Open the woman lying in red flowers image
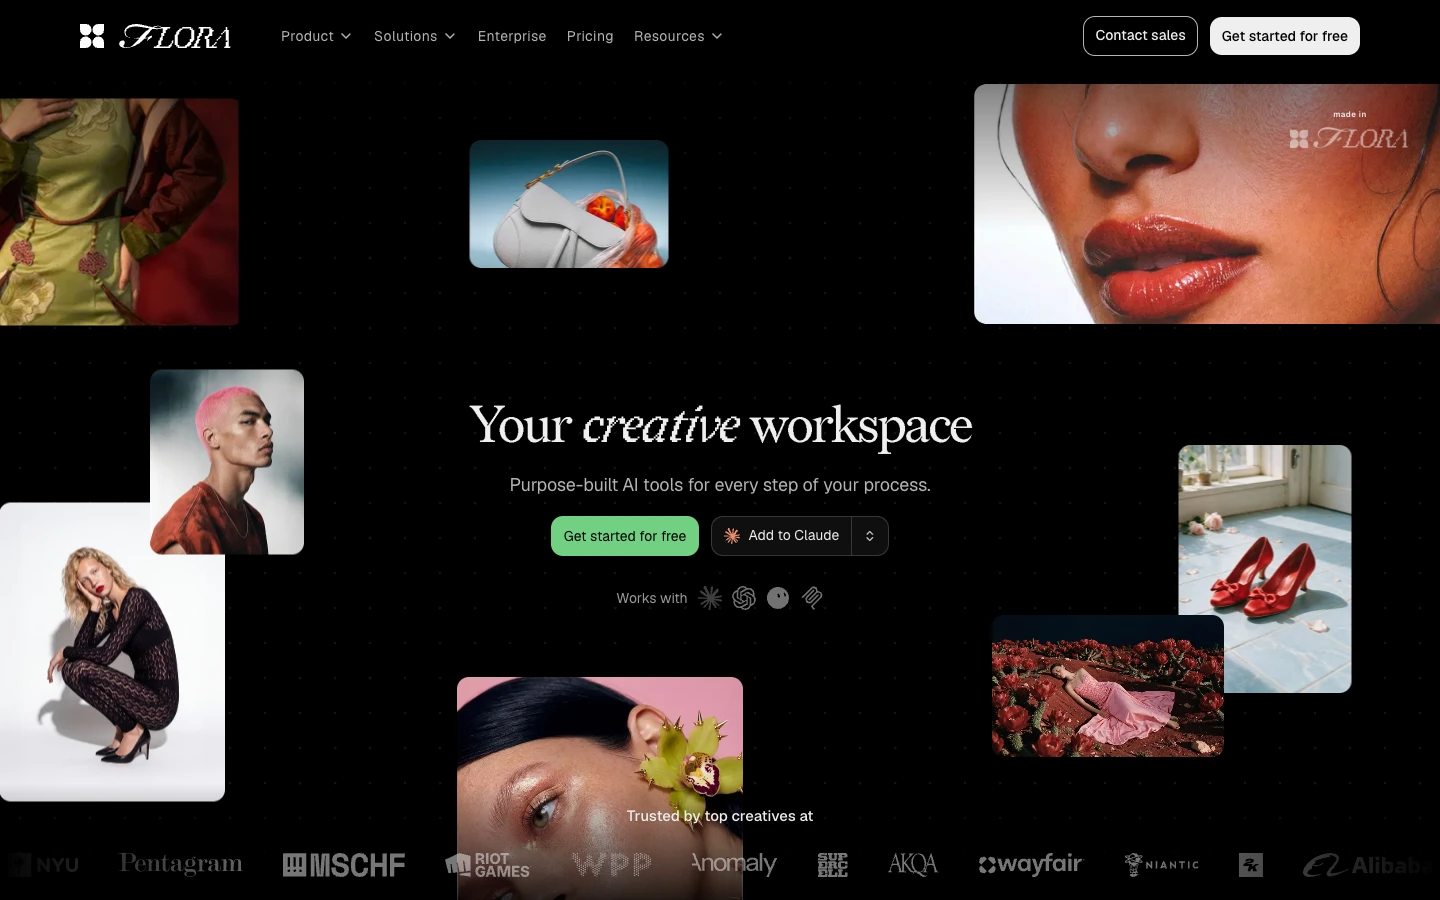Image resolution: width=1440 pixels, height=900 pixels. point(1108,686)
